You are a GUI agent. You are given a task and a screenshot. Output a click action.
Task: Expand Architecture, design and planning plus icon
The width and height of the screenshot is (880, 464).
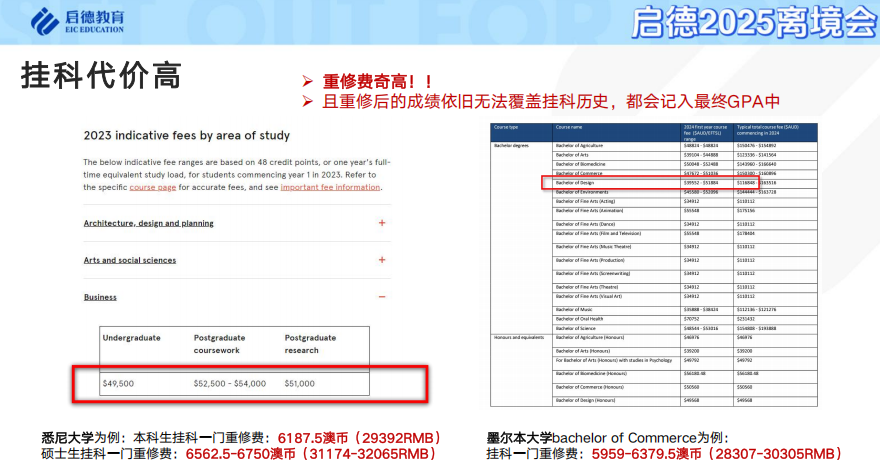click(x=382, y=223)
